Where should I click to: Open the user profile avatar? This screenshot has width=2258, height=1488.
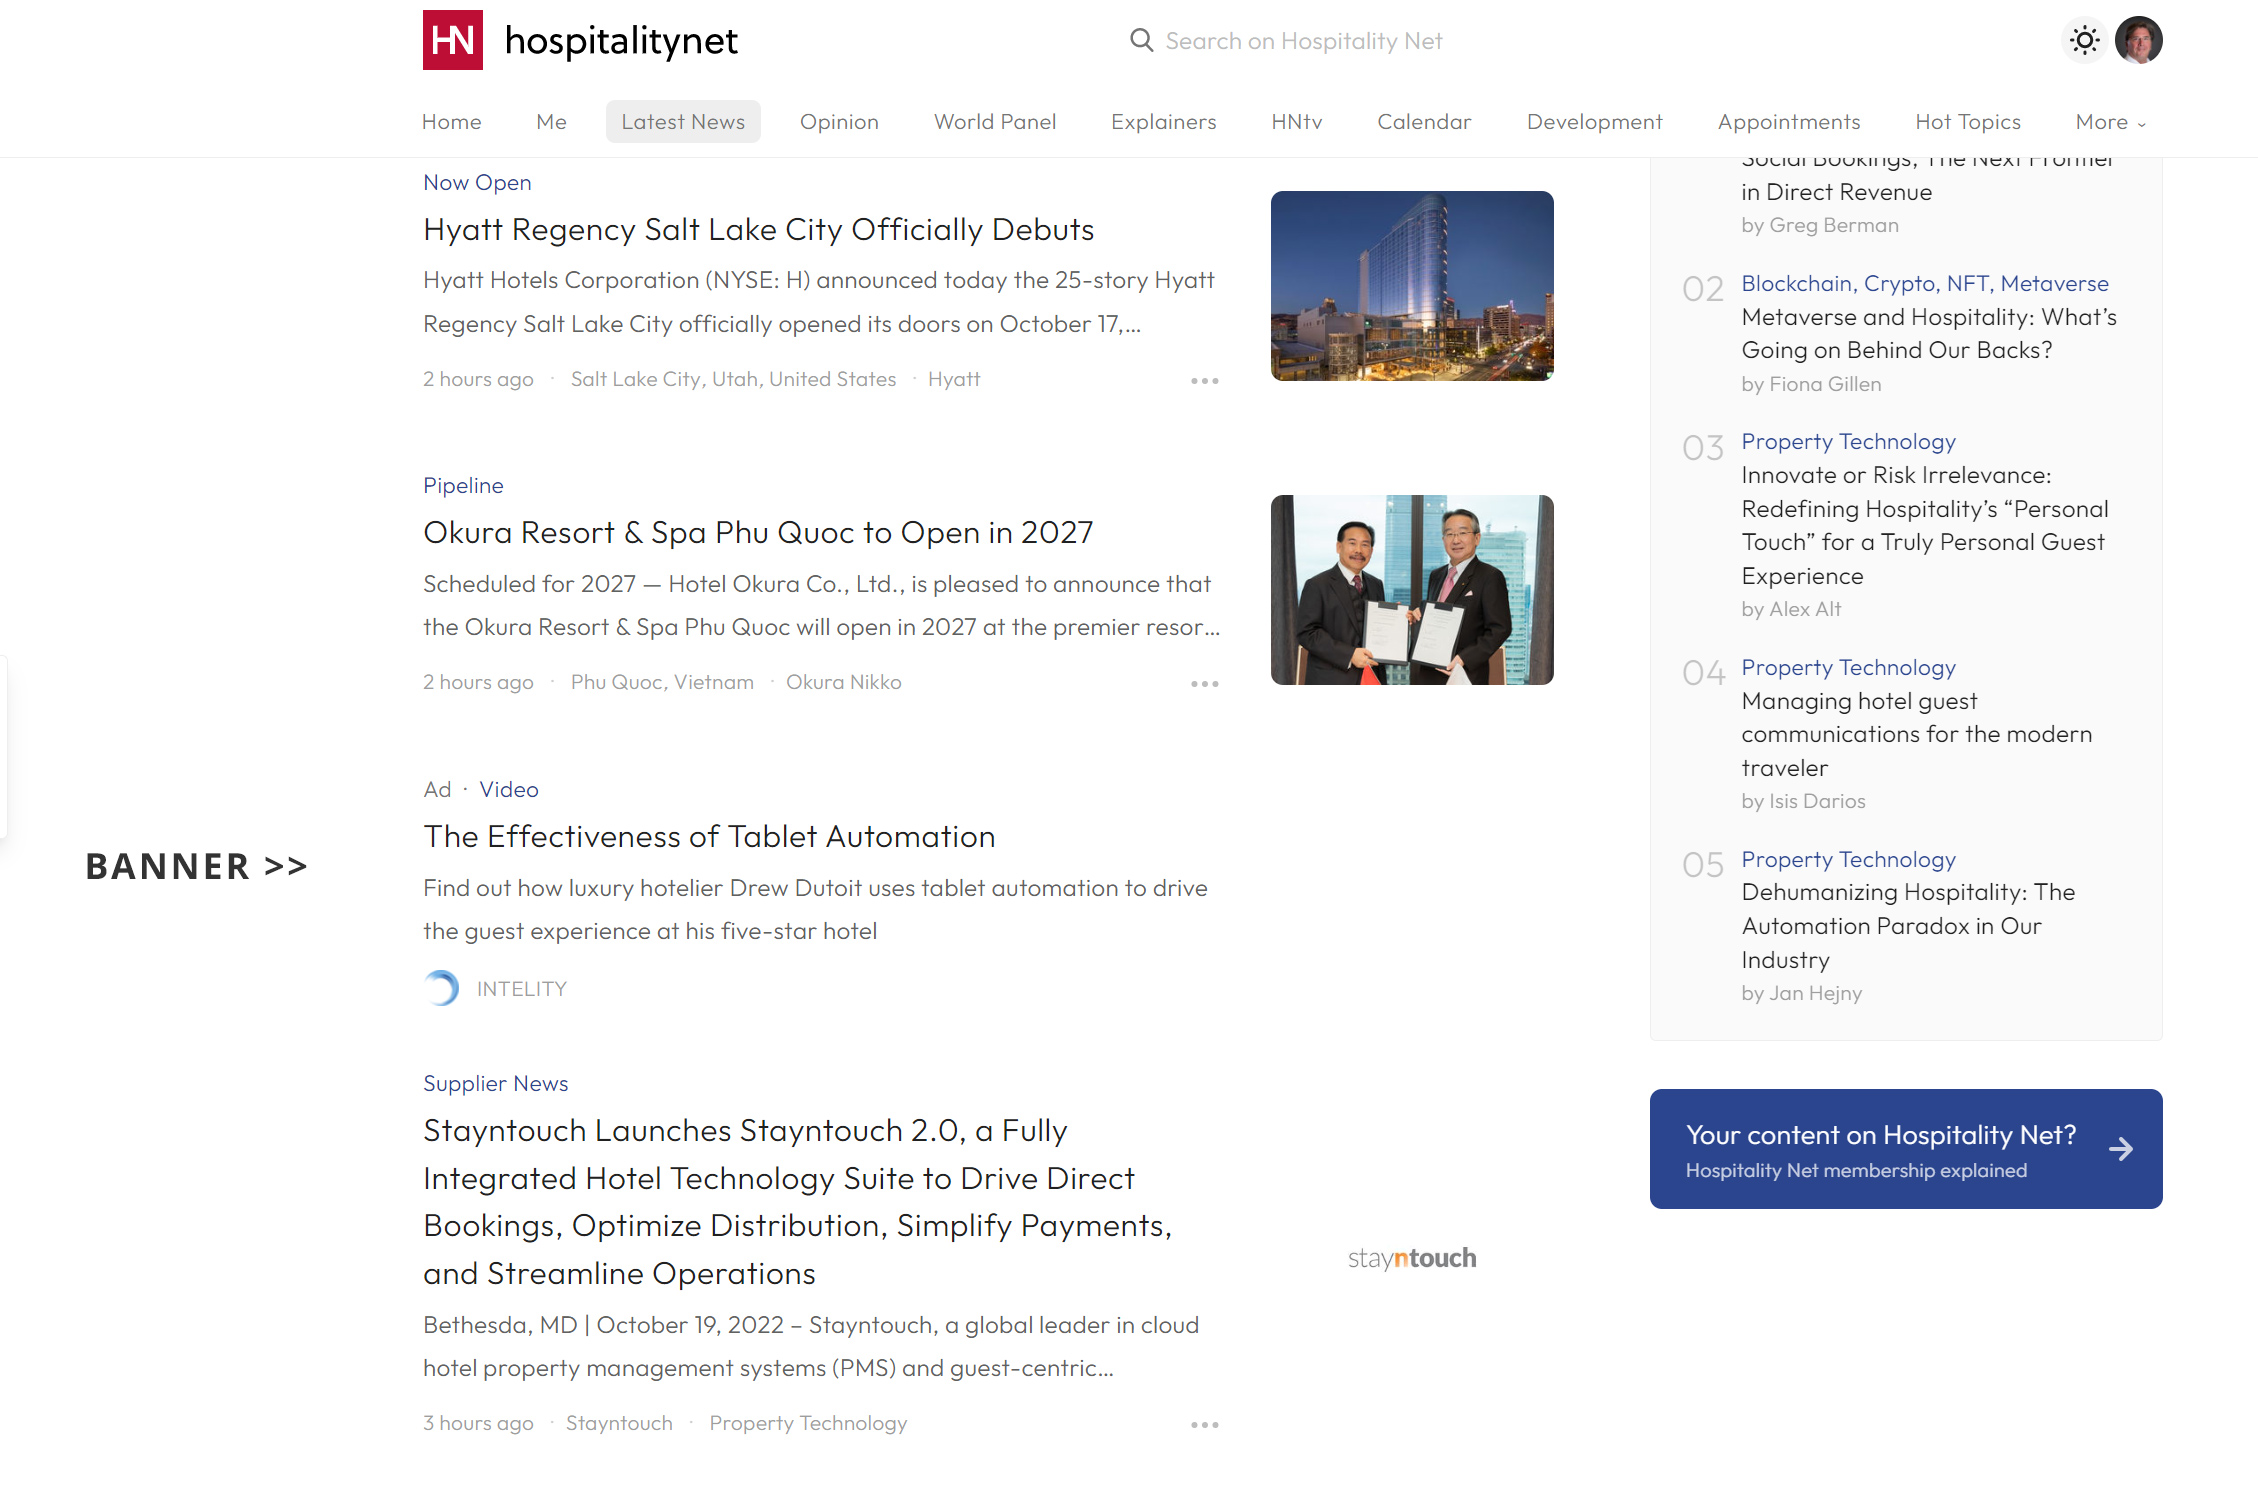[2138, 40]
